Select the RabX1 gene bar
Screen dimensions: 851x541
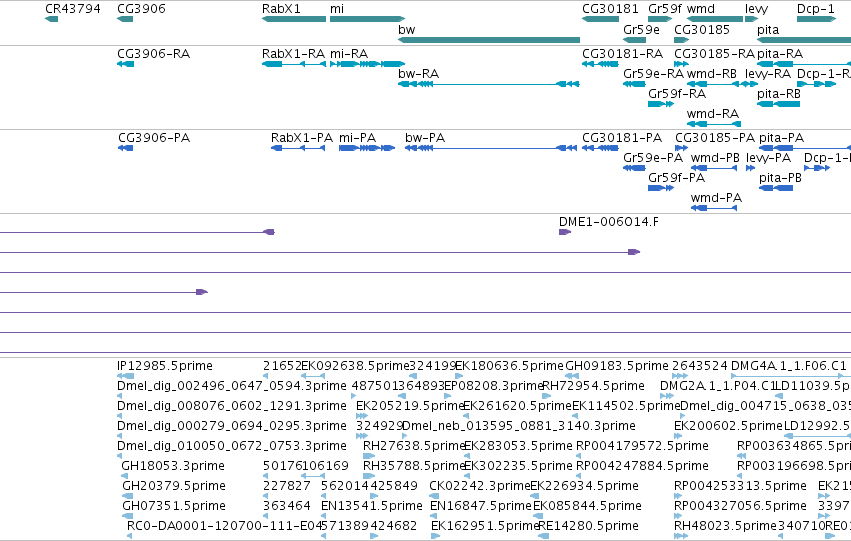[x=294, y=19]
